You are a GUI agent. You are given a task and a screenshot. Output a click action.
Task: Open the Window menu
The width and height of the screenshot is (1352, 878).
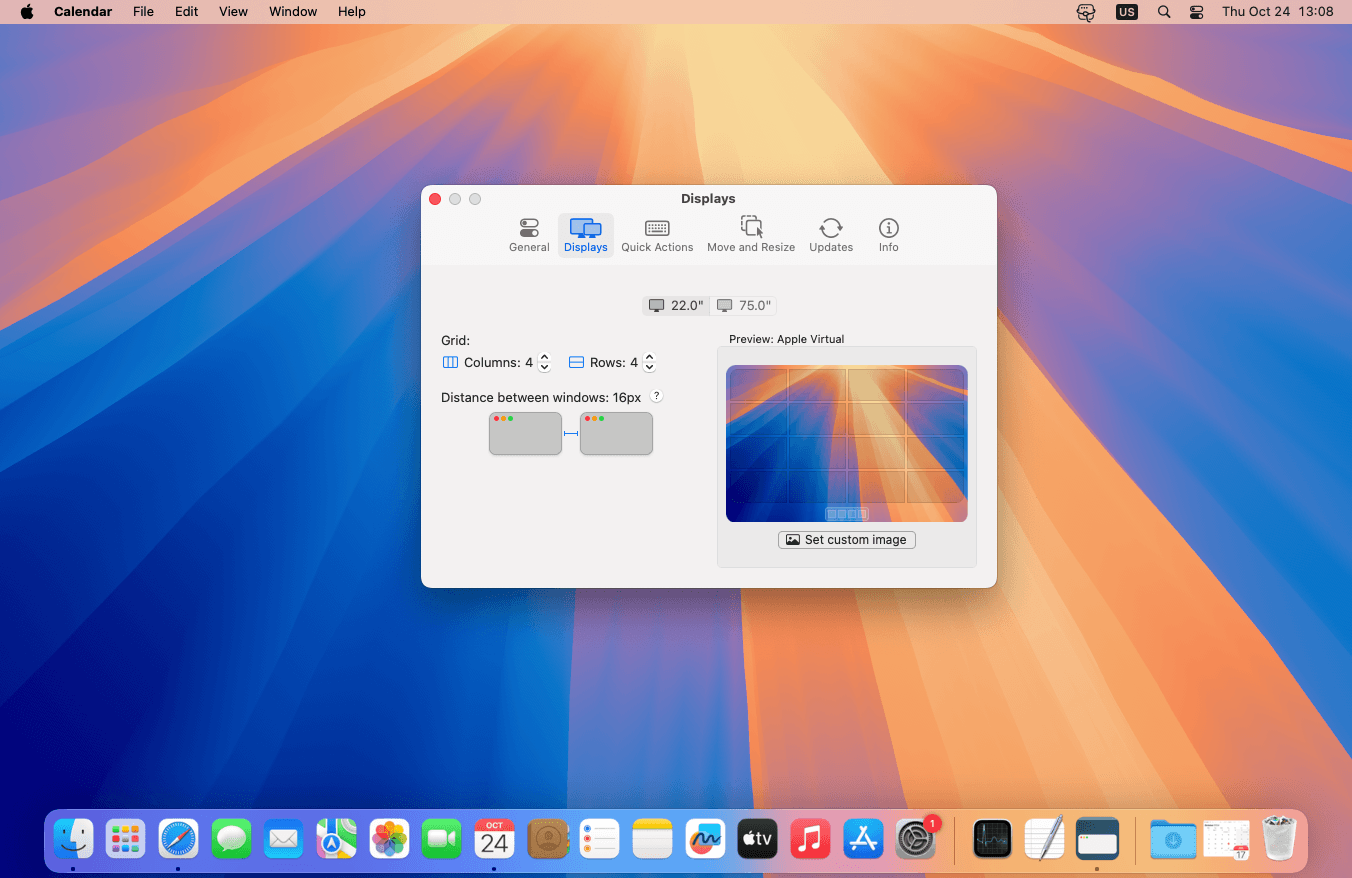pos(293,12)
